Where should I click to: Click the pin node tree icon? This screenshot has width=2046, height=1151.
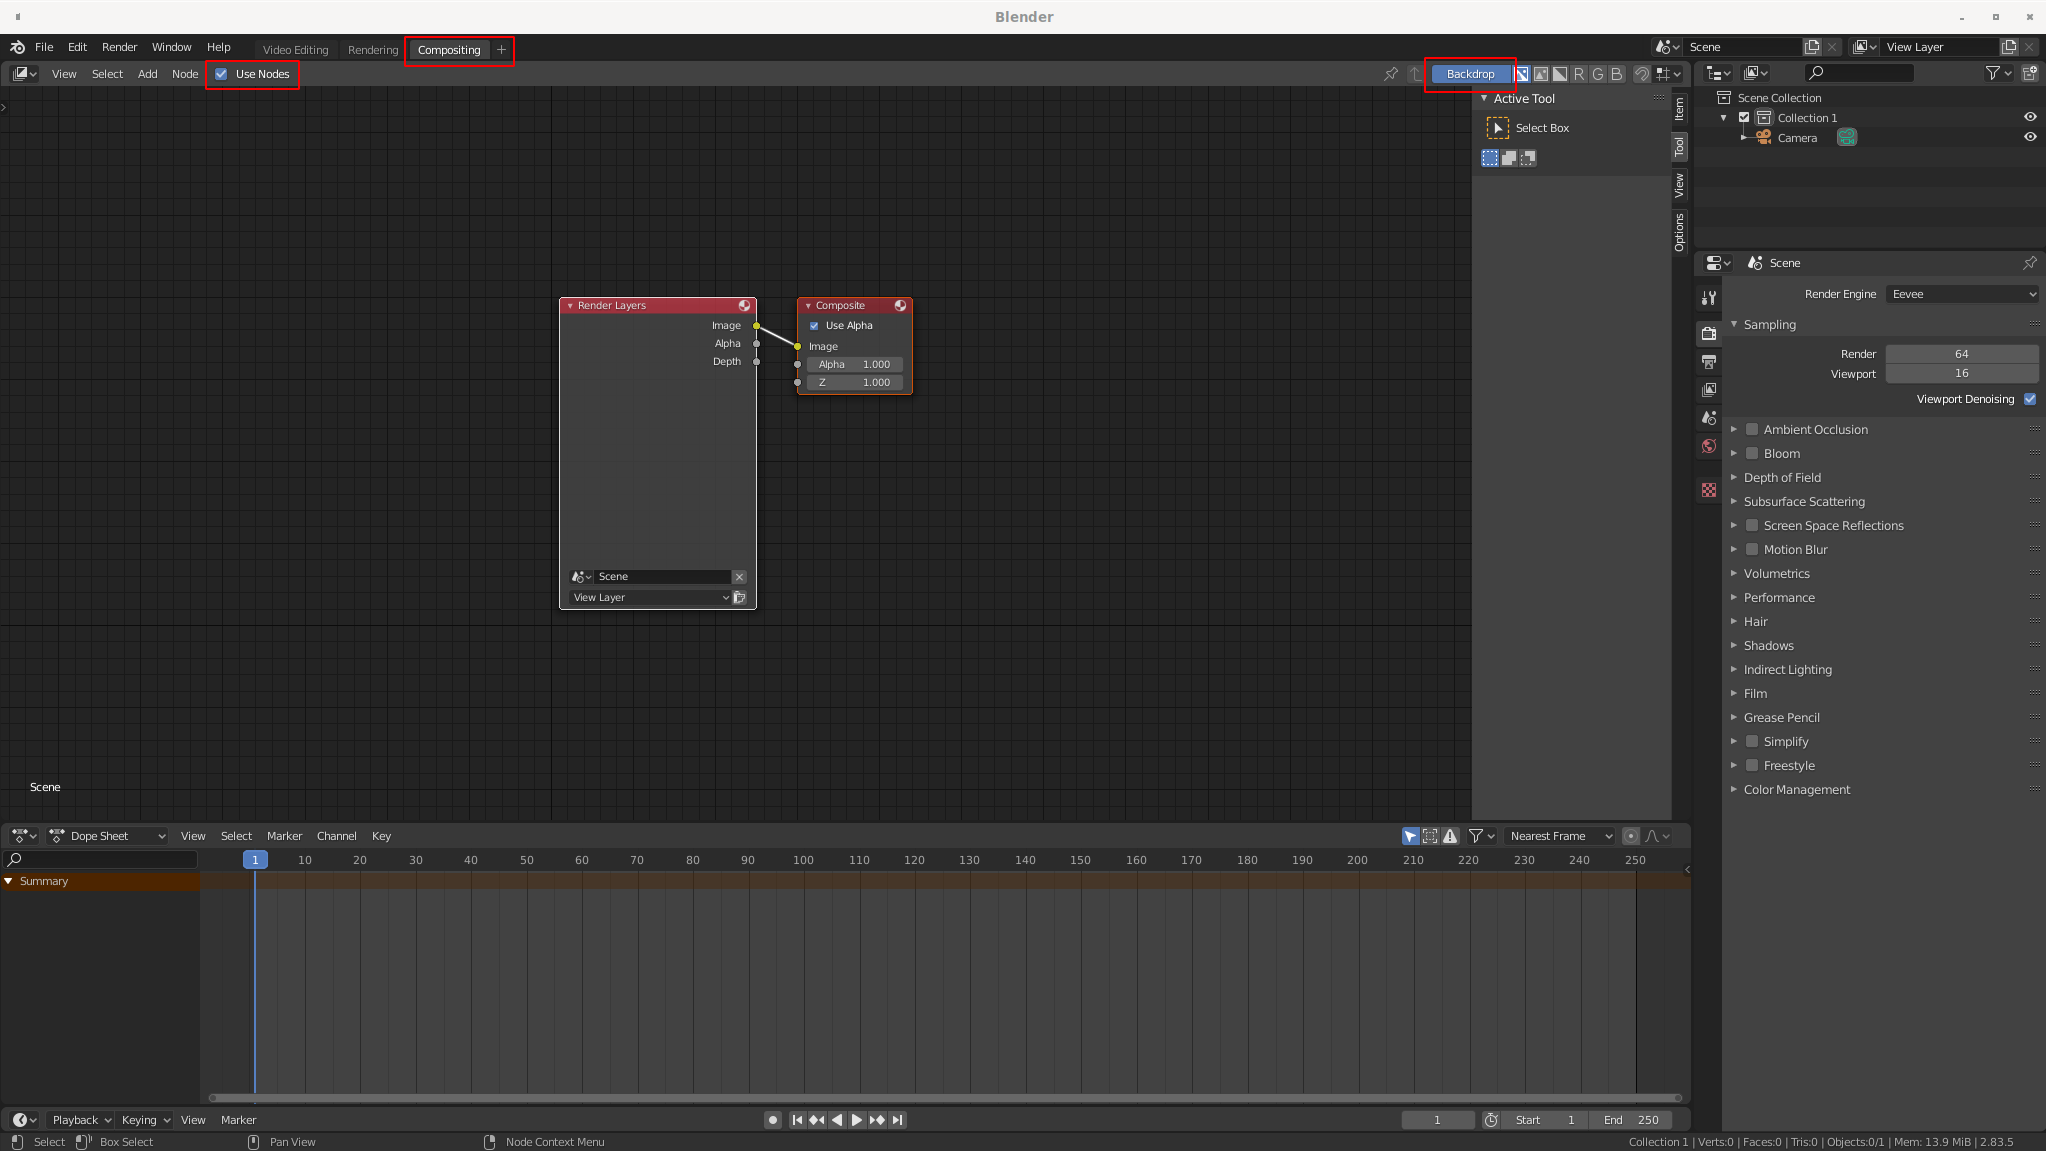pos(1391,74)
